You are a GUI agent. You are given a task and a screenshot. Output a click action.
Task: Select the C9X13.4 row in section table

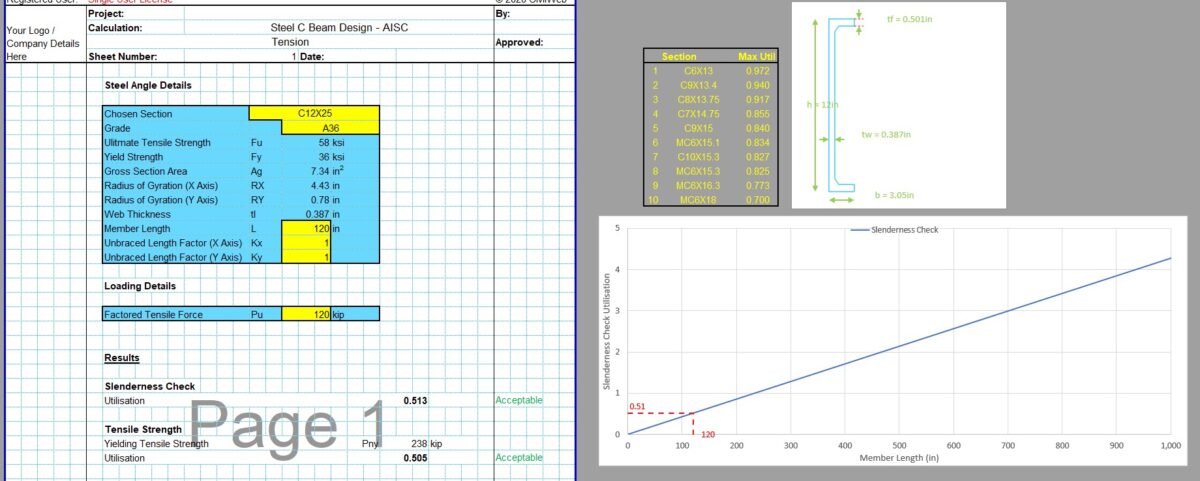coord(711,85)
